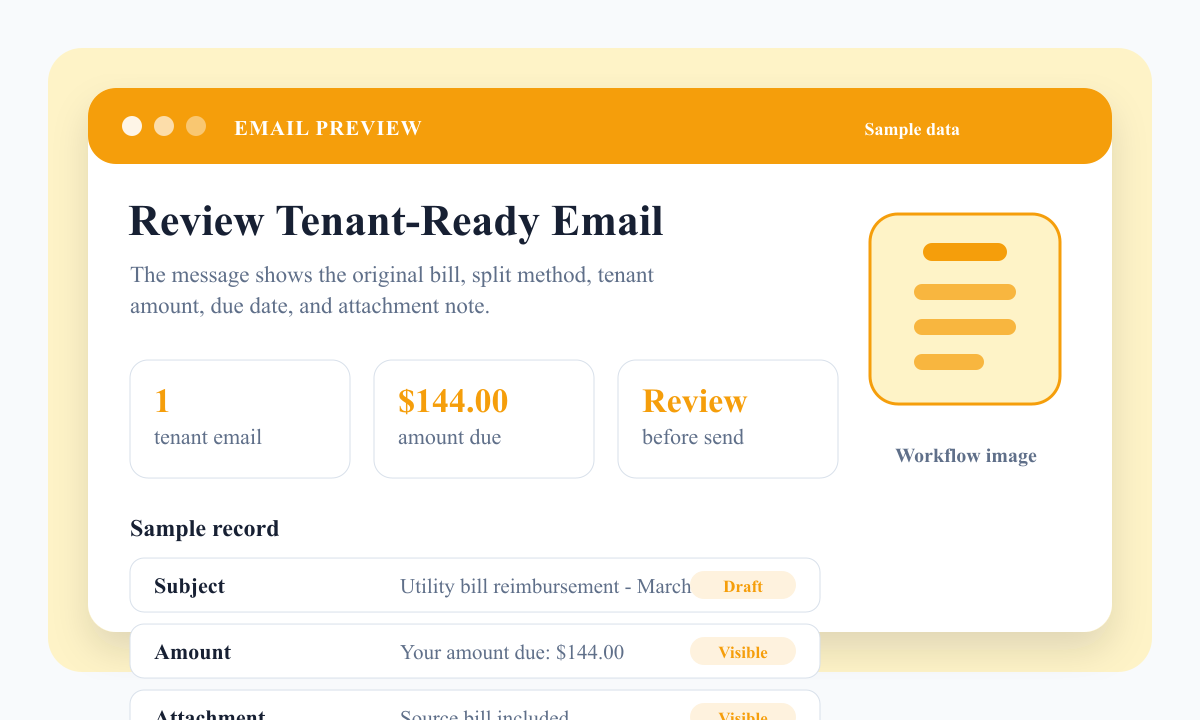Click the third window control dot
1200x720 pixels.
point(196,126)
